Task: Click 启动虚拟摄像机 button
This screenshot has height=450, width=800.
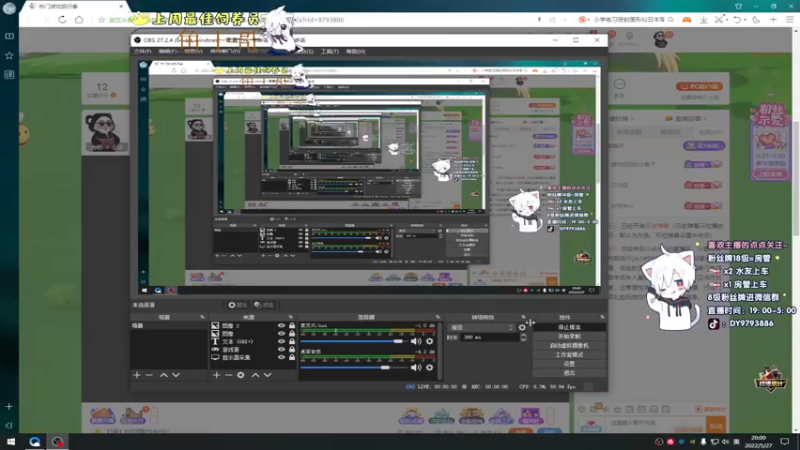Action: point(569,345)
